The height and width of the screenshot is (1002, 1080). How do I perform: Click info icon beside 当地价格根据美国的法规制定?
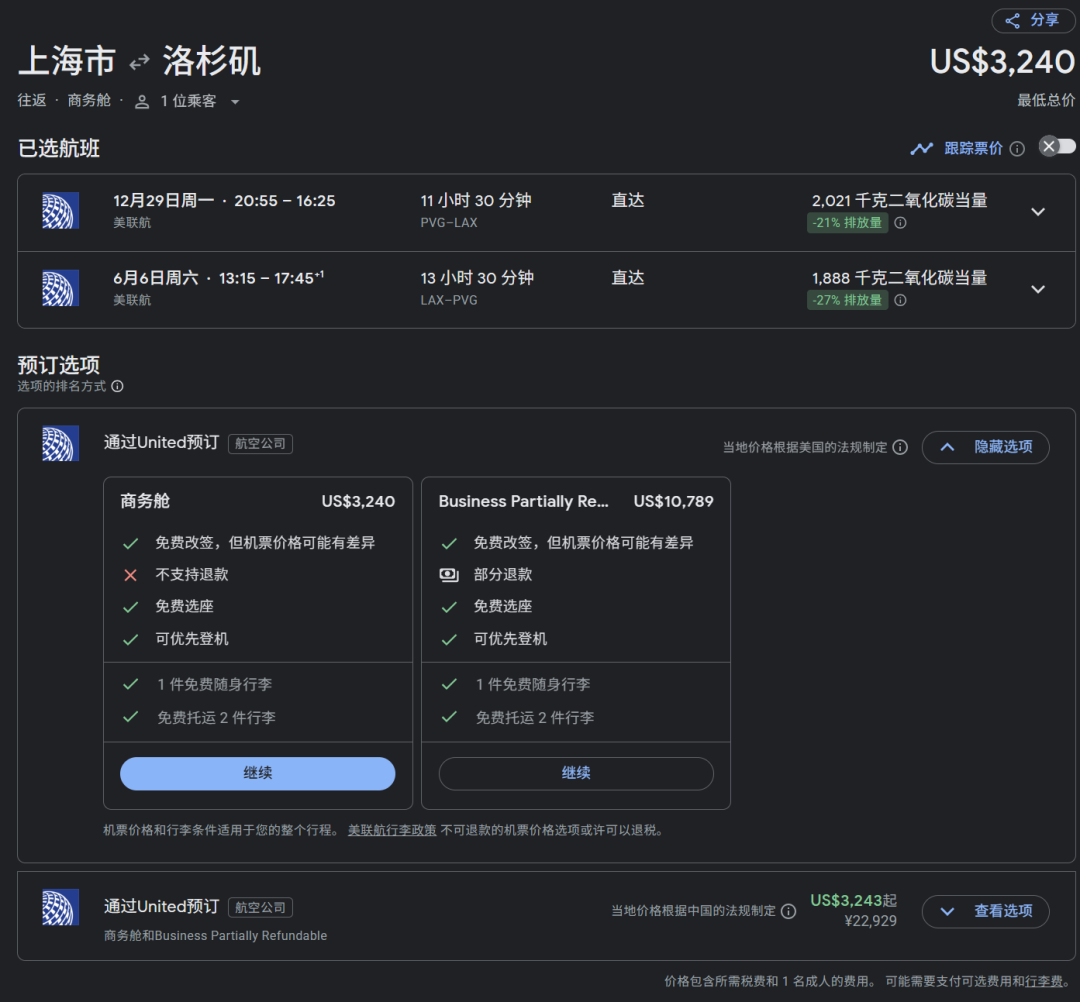pos(900,447)
